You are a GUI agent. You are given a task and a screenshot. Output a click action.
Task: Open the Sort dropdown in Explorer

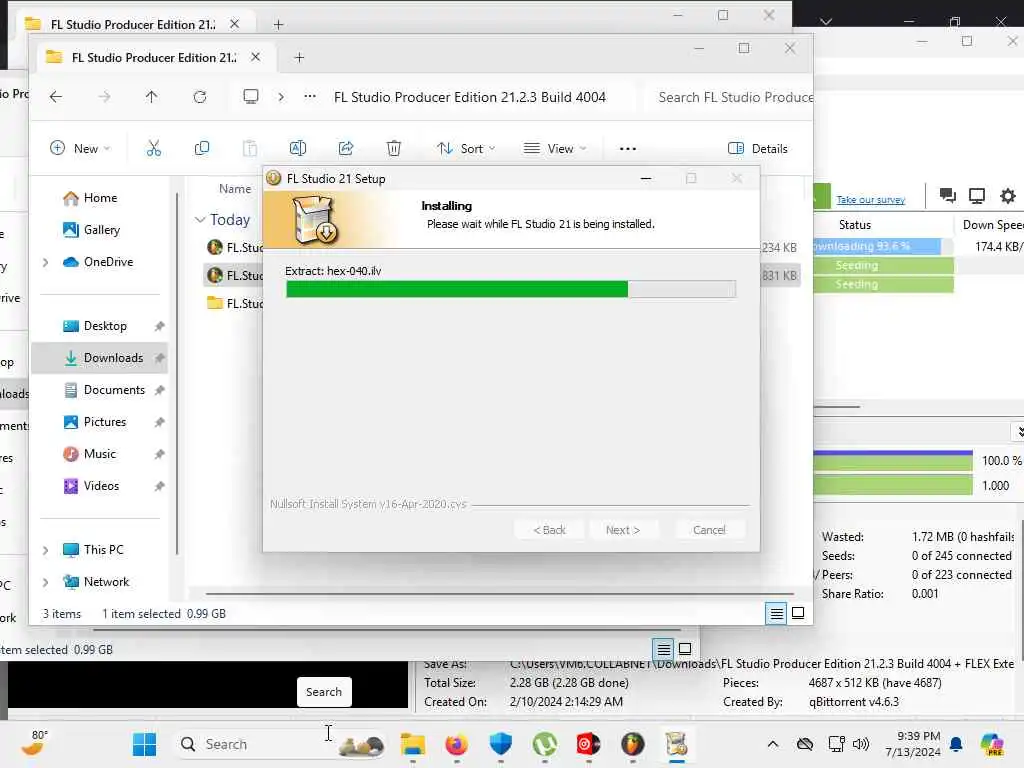coord(466,149)
